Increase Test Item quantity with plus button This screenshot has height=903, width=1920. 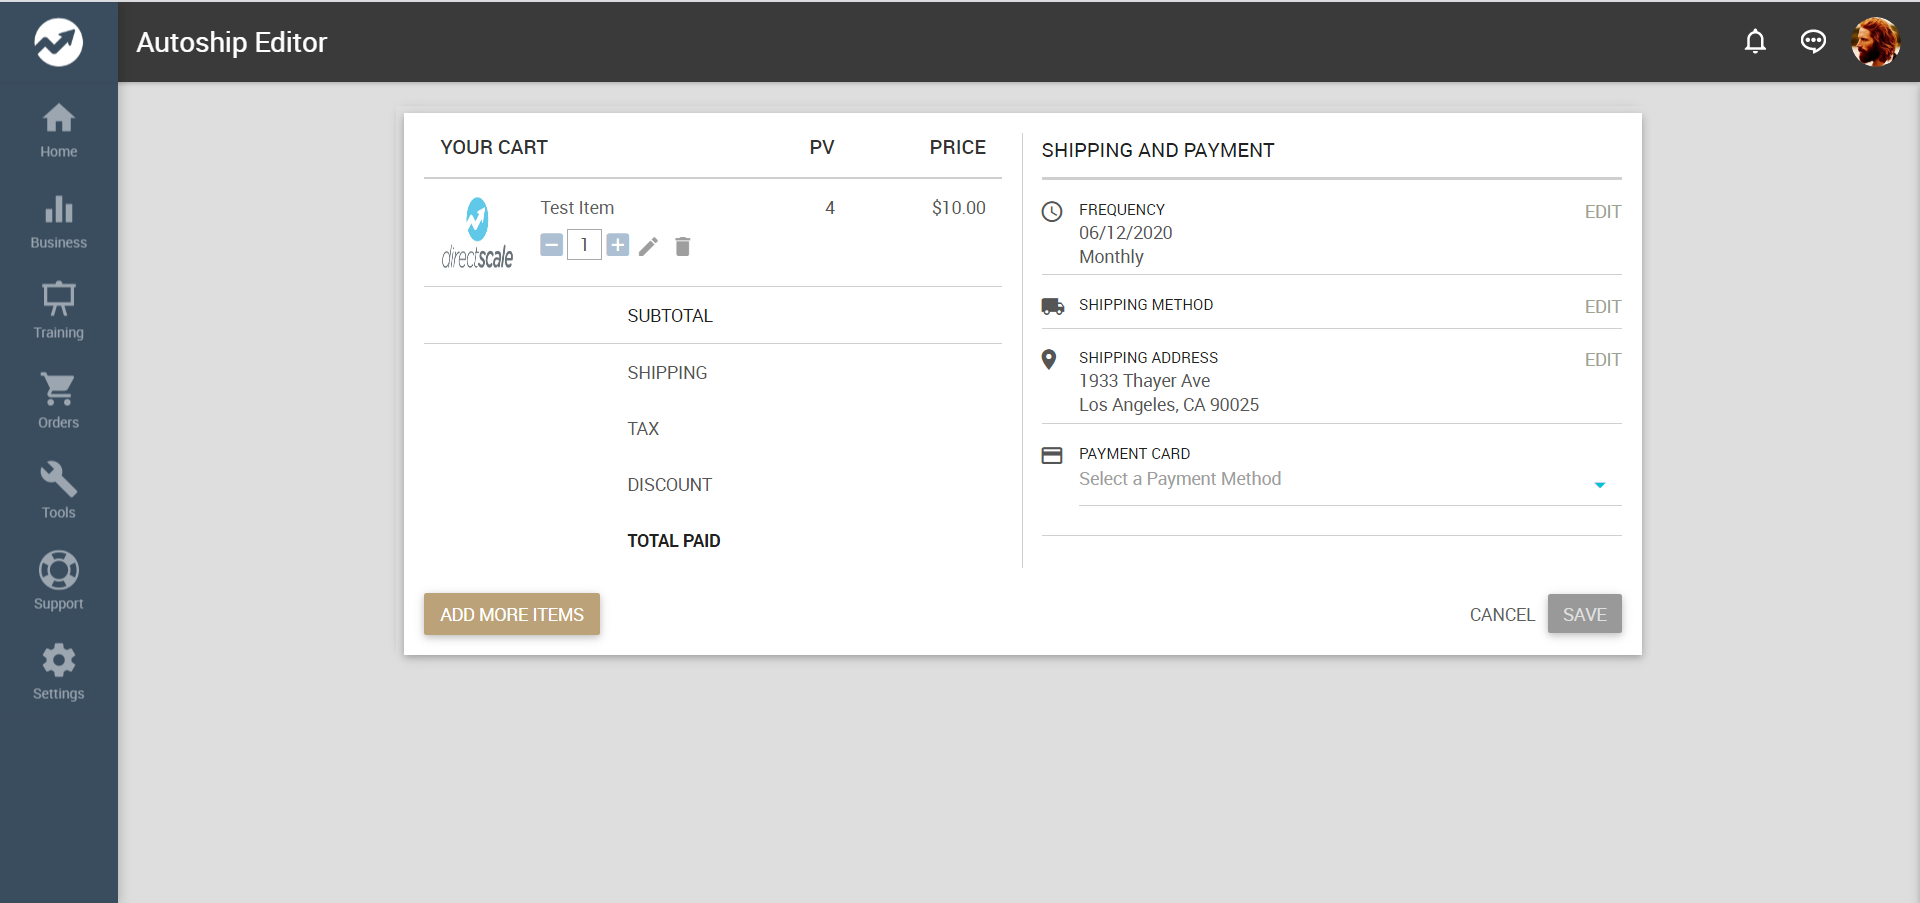pyautogui.click(x=618, y=245)
